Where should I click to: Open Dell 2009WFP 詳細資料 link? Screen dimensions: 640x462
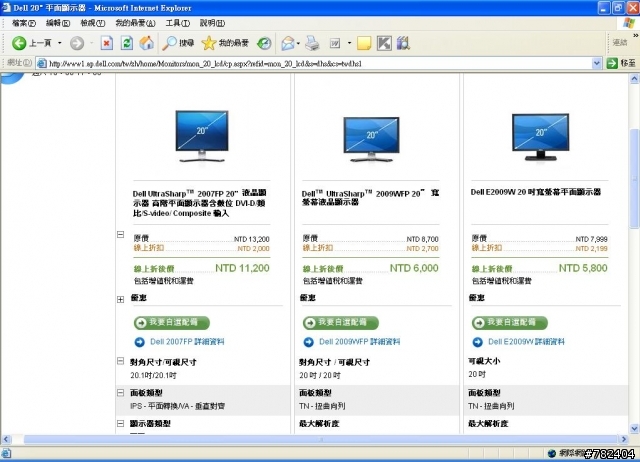[360, 342]
